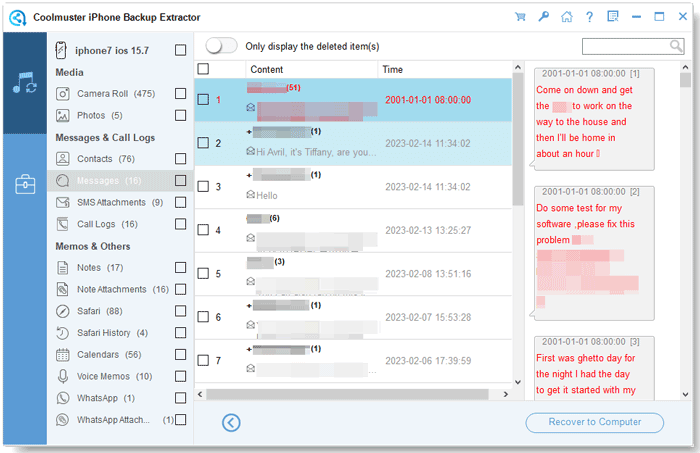Check the Camera Roll checkbox
Image resolution: width=700 pixels, height=453 pixels.
[180, 94]
